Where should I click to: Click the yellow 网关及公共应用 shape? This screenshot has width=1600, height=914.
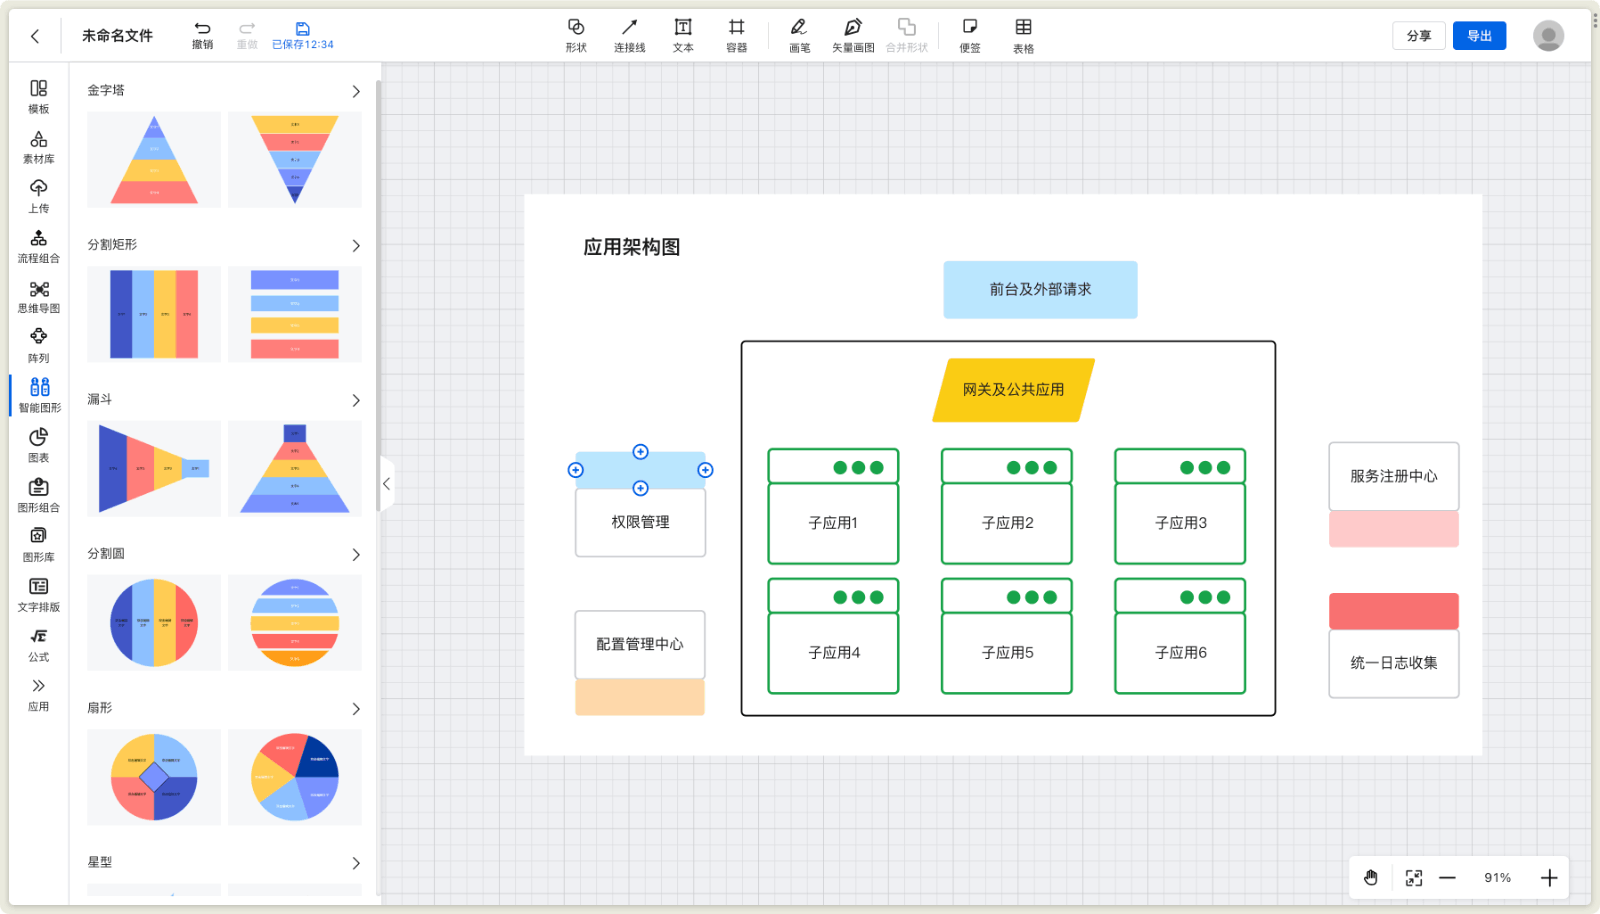coord(1013,390)
